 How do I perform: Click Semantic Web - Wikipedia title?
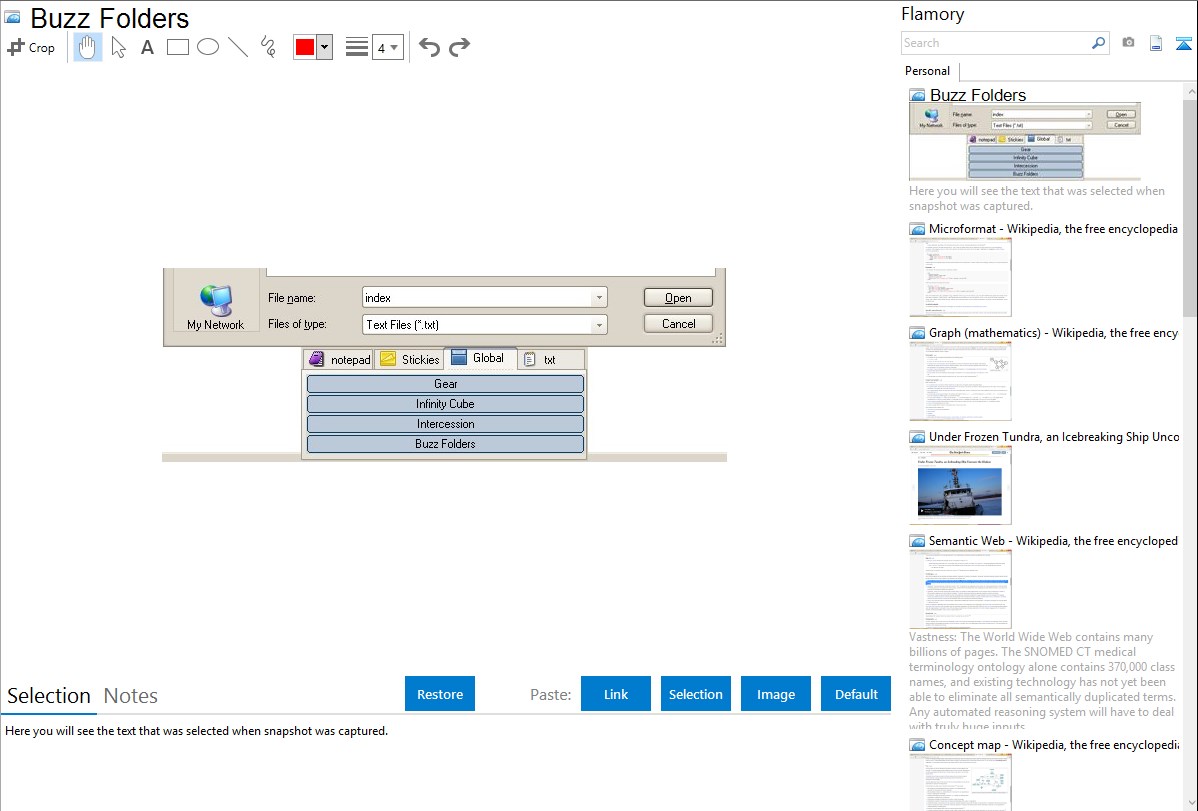click(x=1053, y=540)
